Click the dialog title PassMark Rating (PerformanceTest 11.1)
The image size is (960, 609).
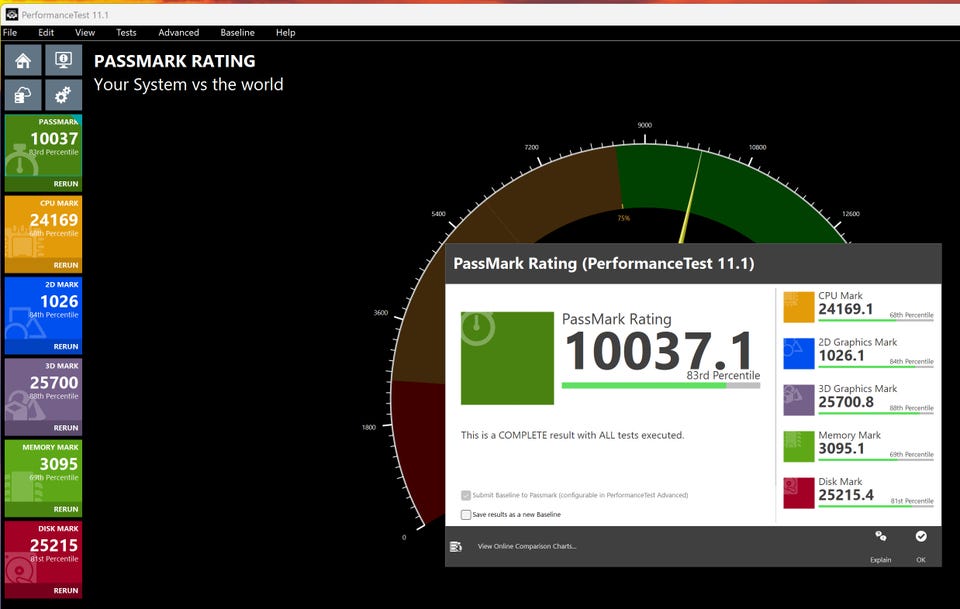(x=604, y=264)
